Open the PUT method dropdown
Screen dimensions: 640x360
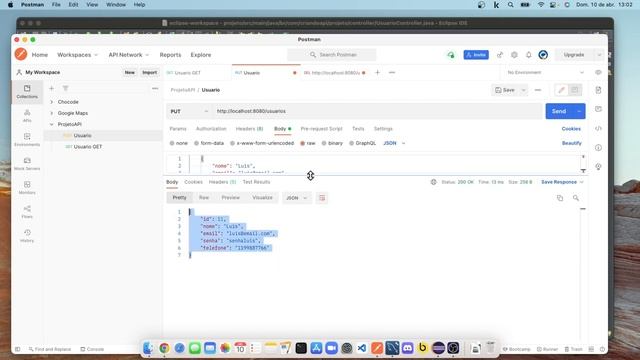(189, 111)
